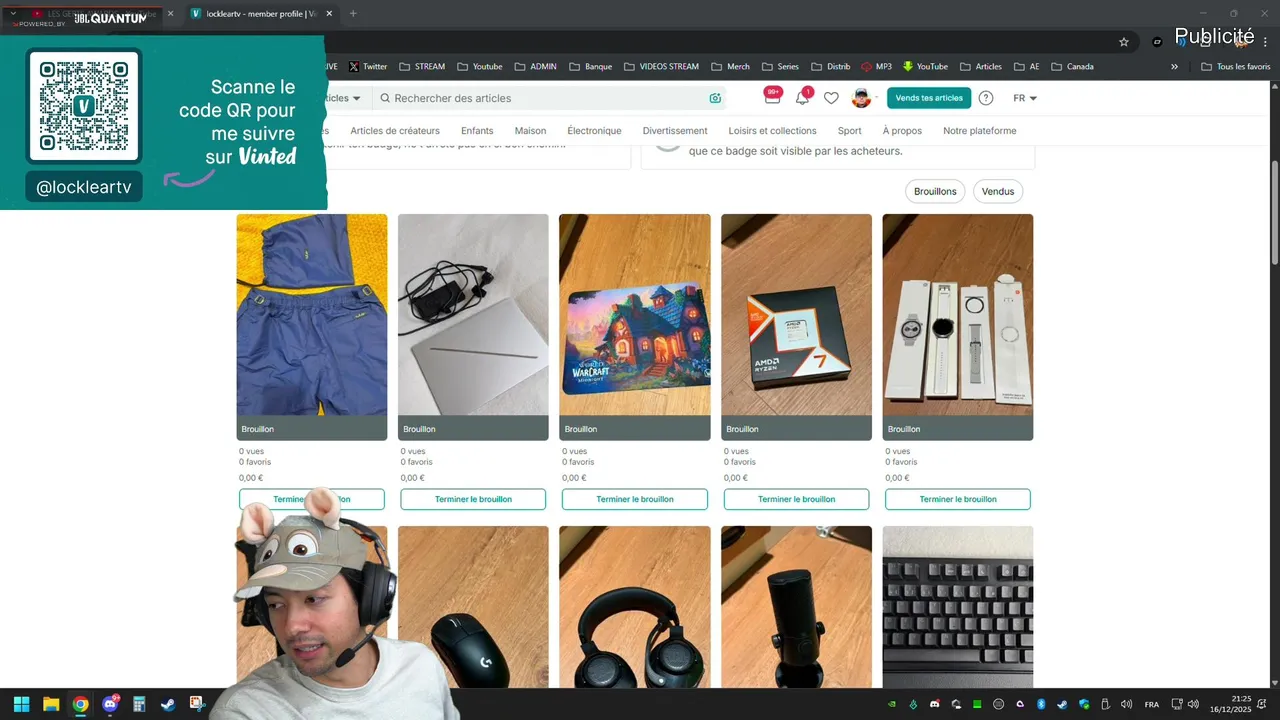
Task: Open the Warcraft mousepad thumbnail
Action: click(x=635, y=315)
